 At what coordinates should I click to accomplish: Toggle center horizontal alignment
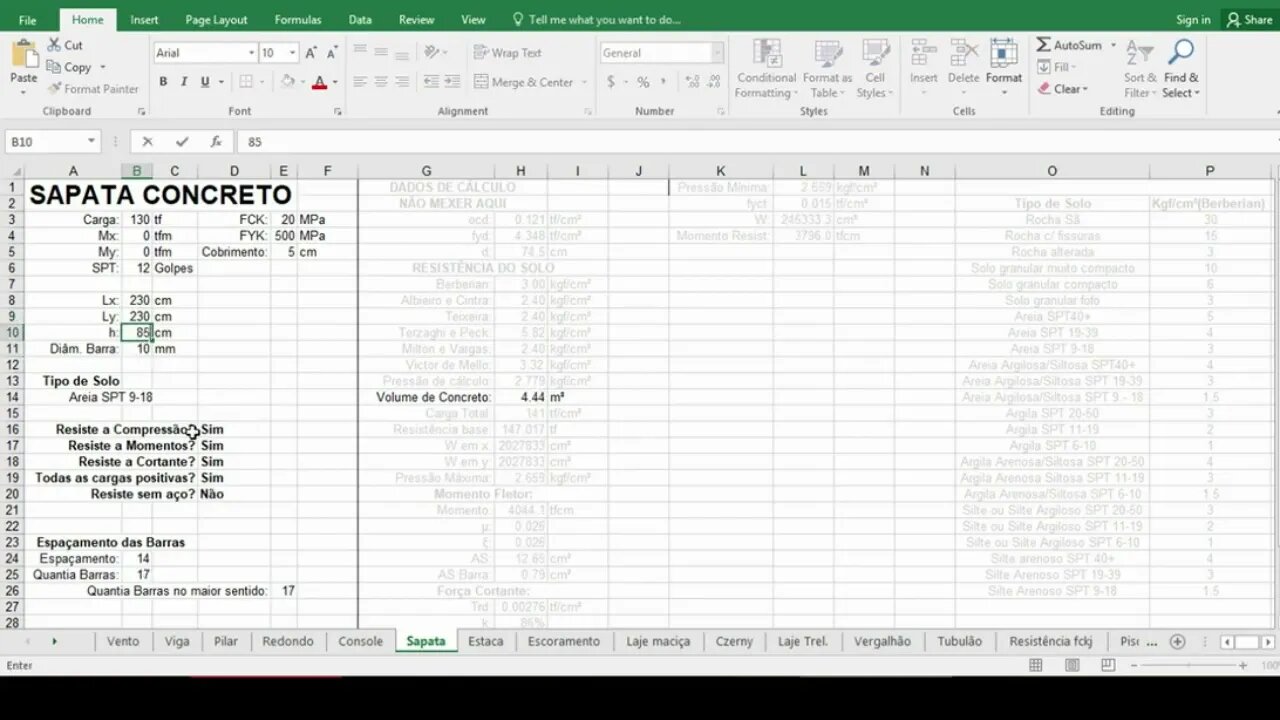tap(381, 82)
